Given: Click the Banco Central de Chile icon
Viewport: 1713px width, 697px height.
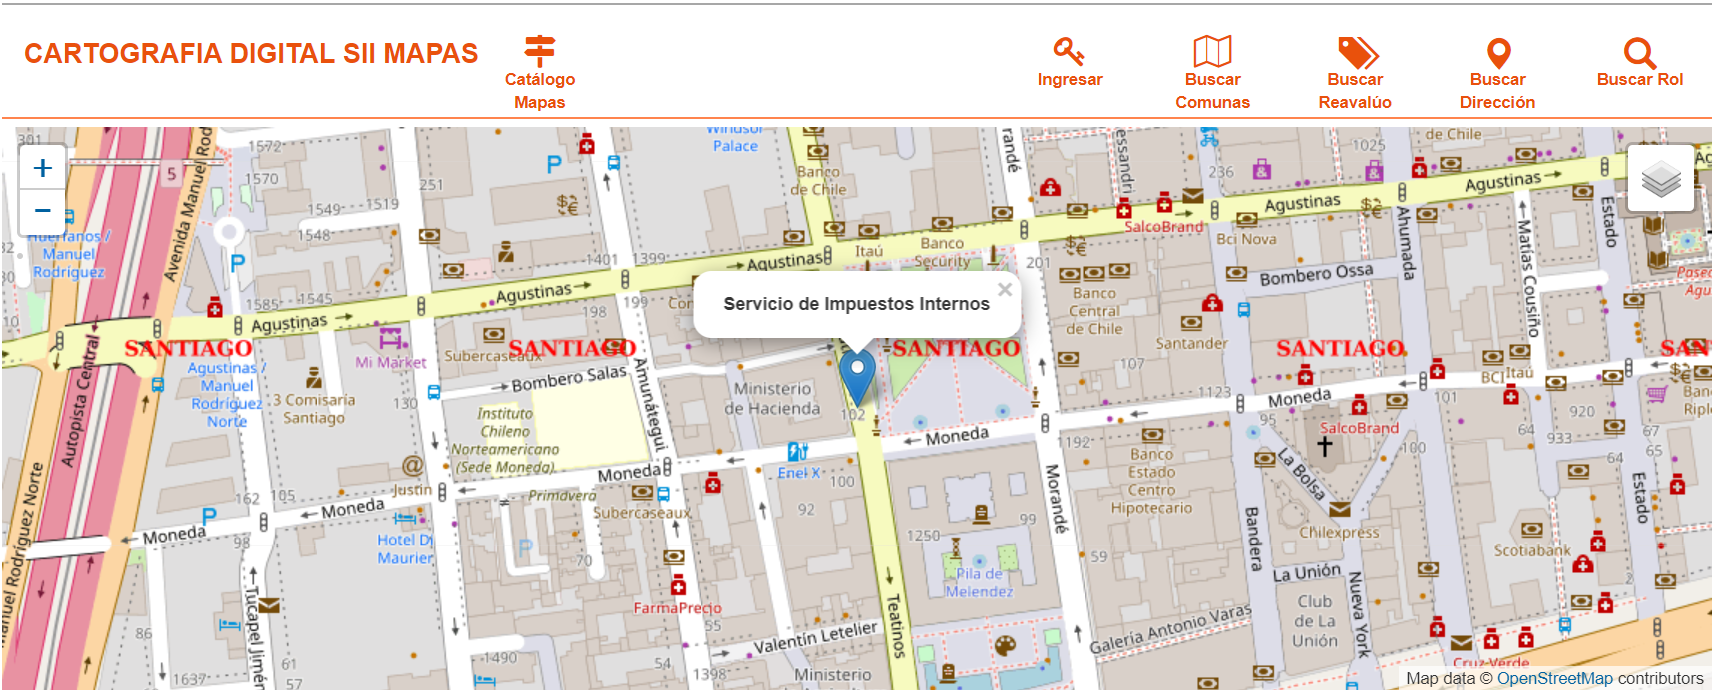Looking at the screenshot, I should [x=1093, y=272].
